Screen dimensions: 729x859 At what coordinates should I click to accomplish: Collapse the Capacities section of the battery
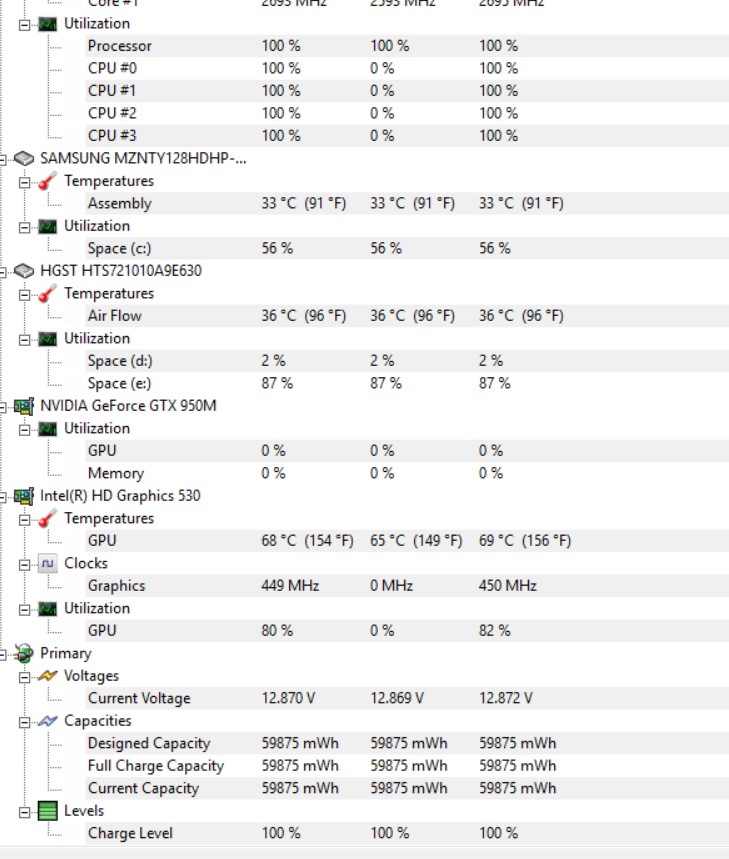[x=24, y=721]
